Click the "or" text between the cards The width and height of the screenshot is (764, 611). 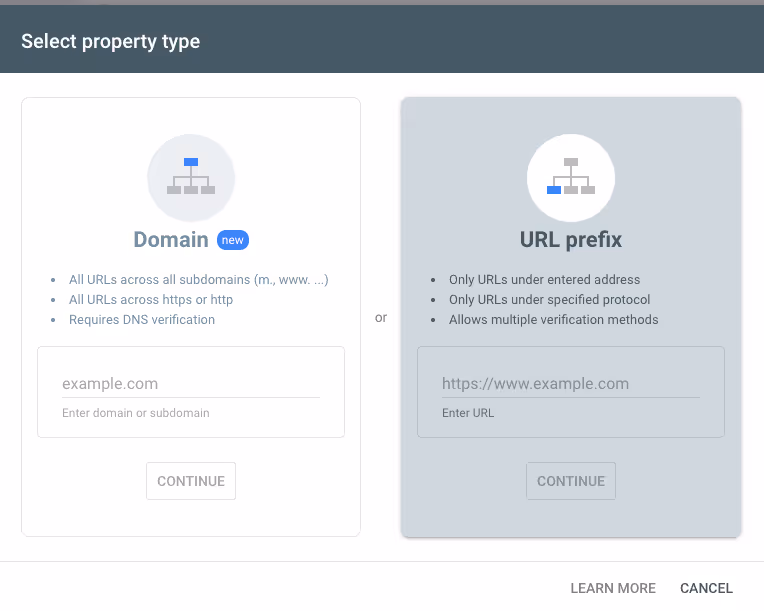click(x=381, y=318)
